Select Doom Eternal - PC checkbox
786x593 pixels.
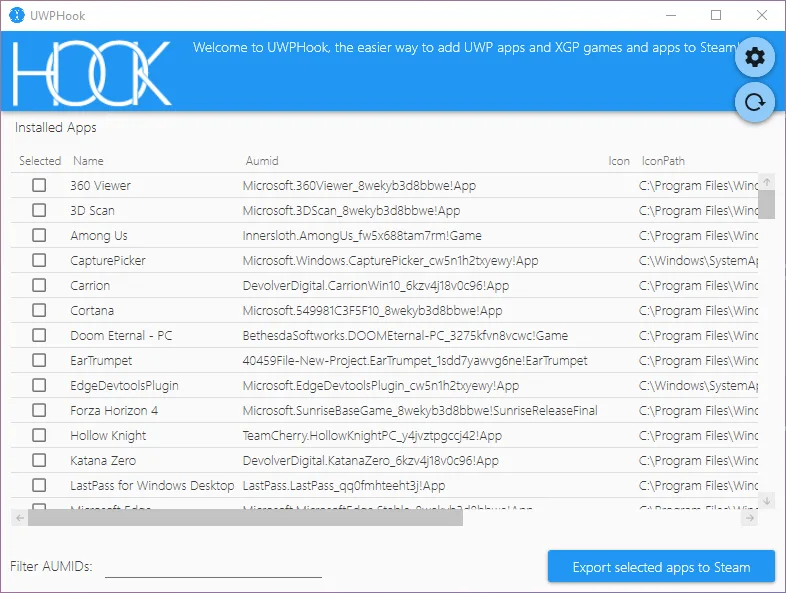[x=39, y=335]
